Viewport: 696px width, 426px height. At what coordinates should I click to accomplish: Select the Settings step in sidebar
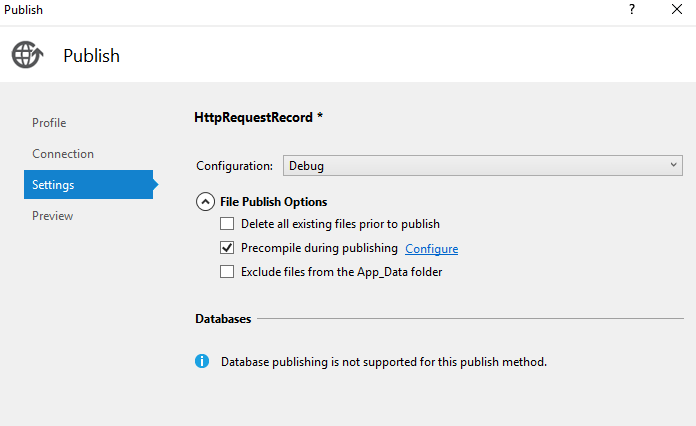pos(53,185)
